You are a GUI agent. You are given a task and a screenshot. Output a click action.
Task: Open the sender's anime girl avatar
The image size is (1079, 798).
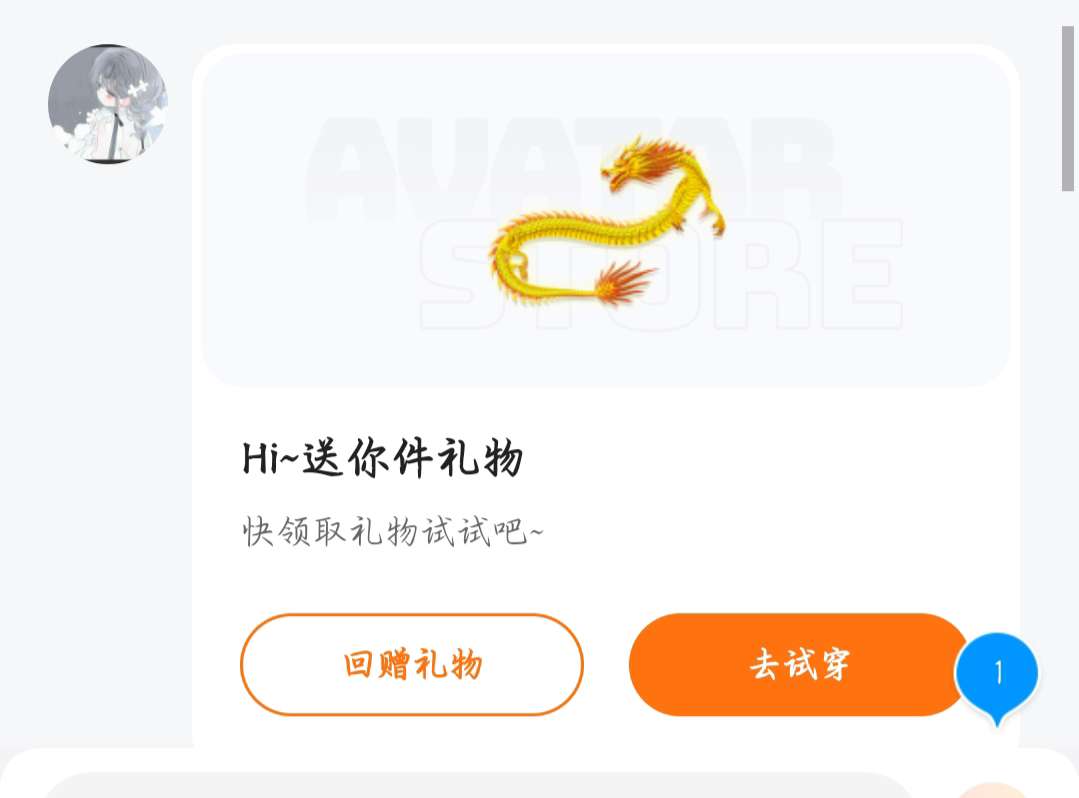pyautogui.click(x=107, y=103)
